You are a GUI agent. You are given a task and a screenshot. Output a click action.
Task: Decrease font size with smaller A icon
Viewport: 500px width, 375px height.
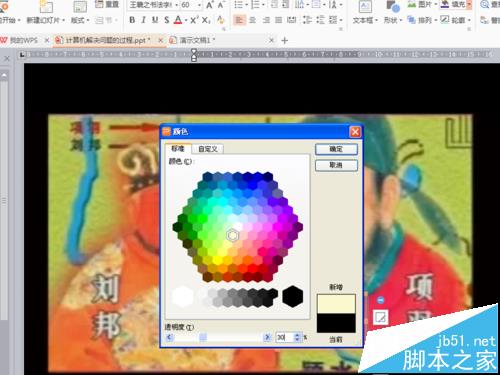pos(221,5)
